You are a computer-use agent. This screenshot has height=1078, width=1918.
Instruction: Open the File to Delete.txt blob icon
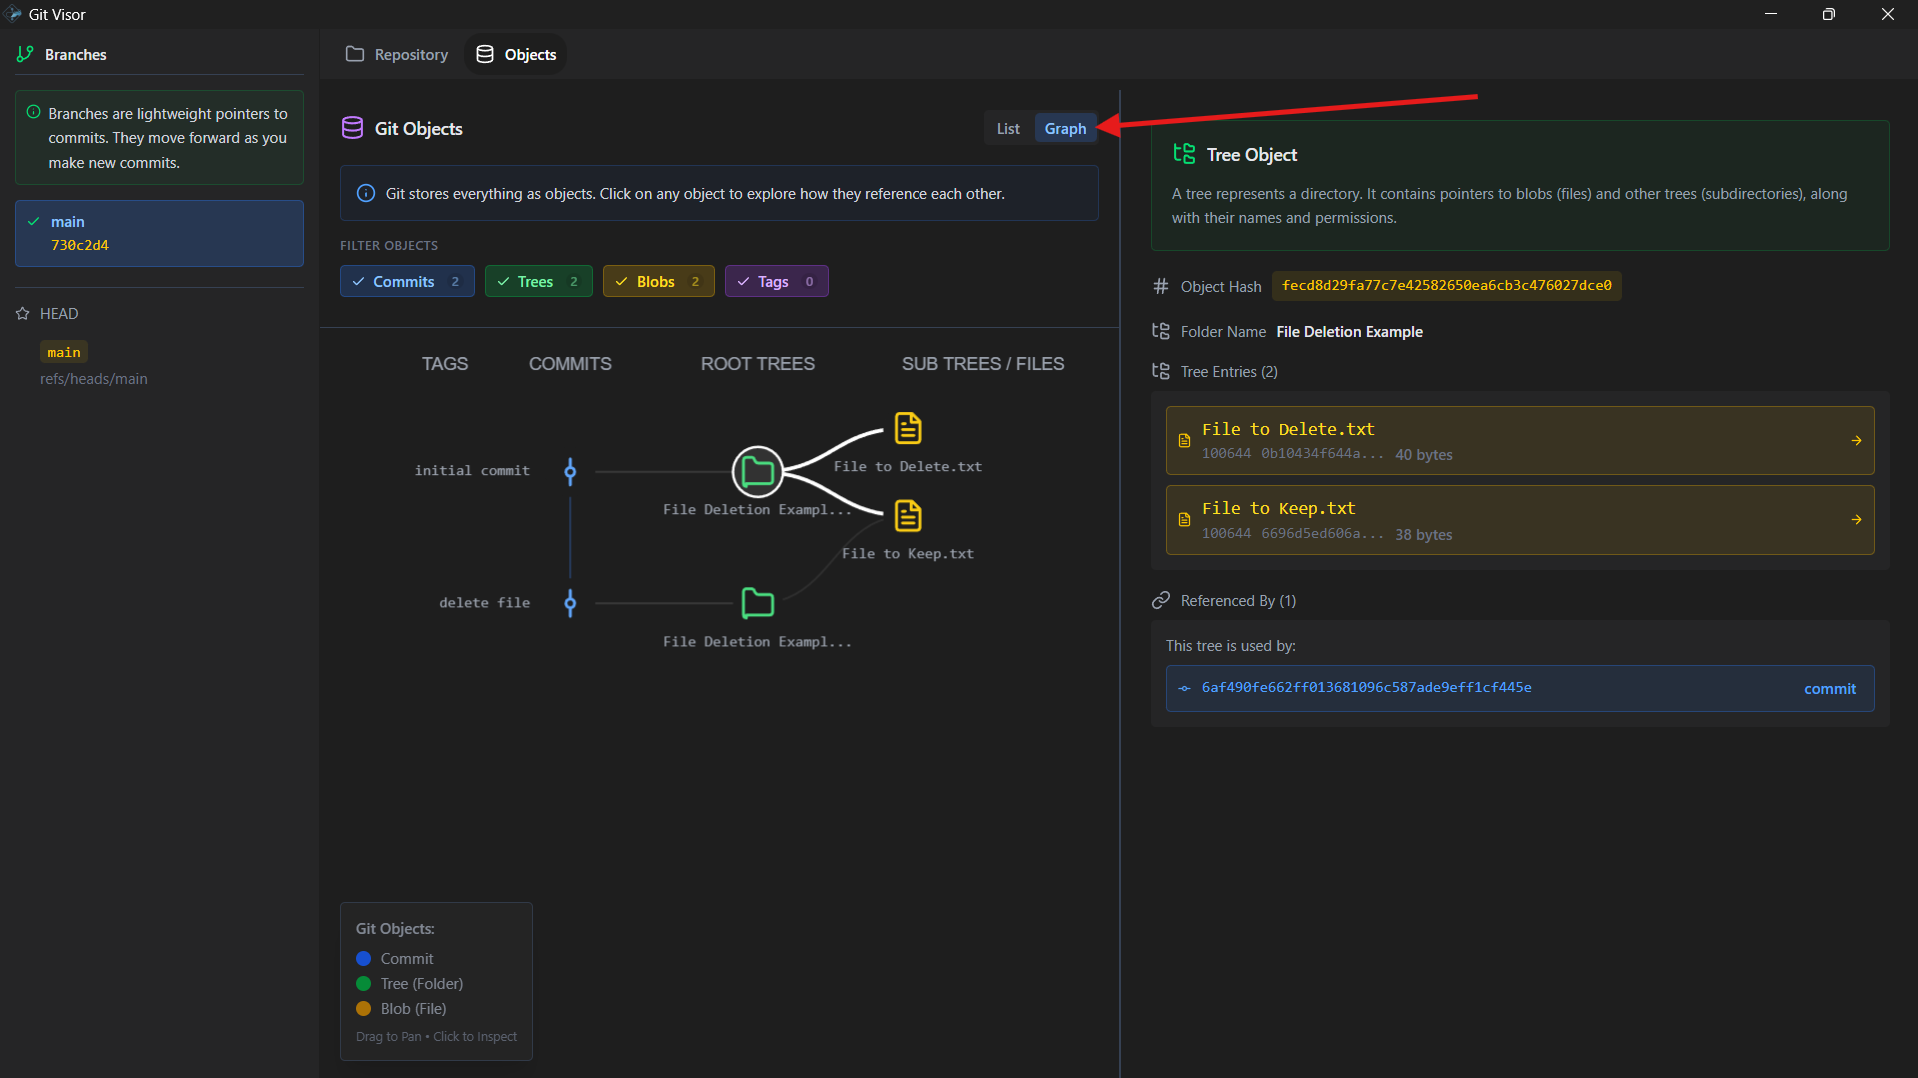908,428
